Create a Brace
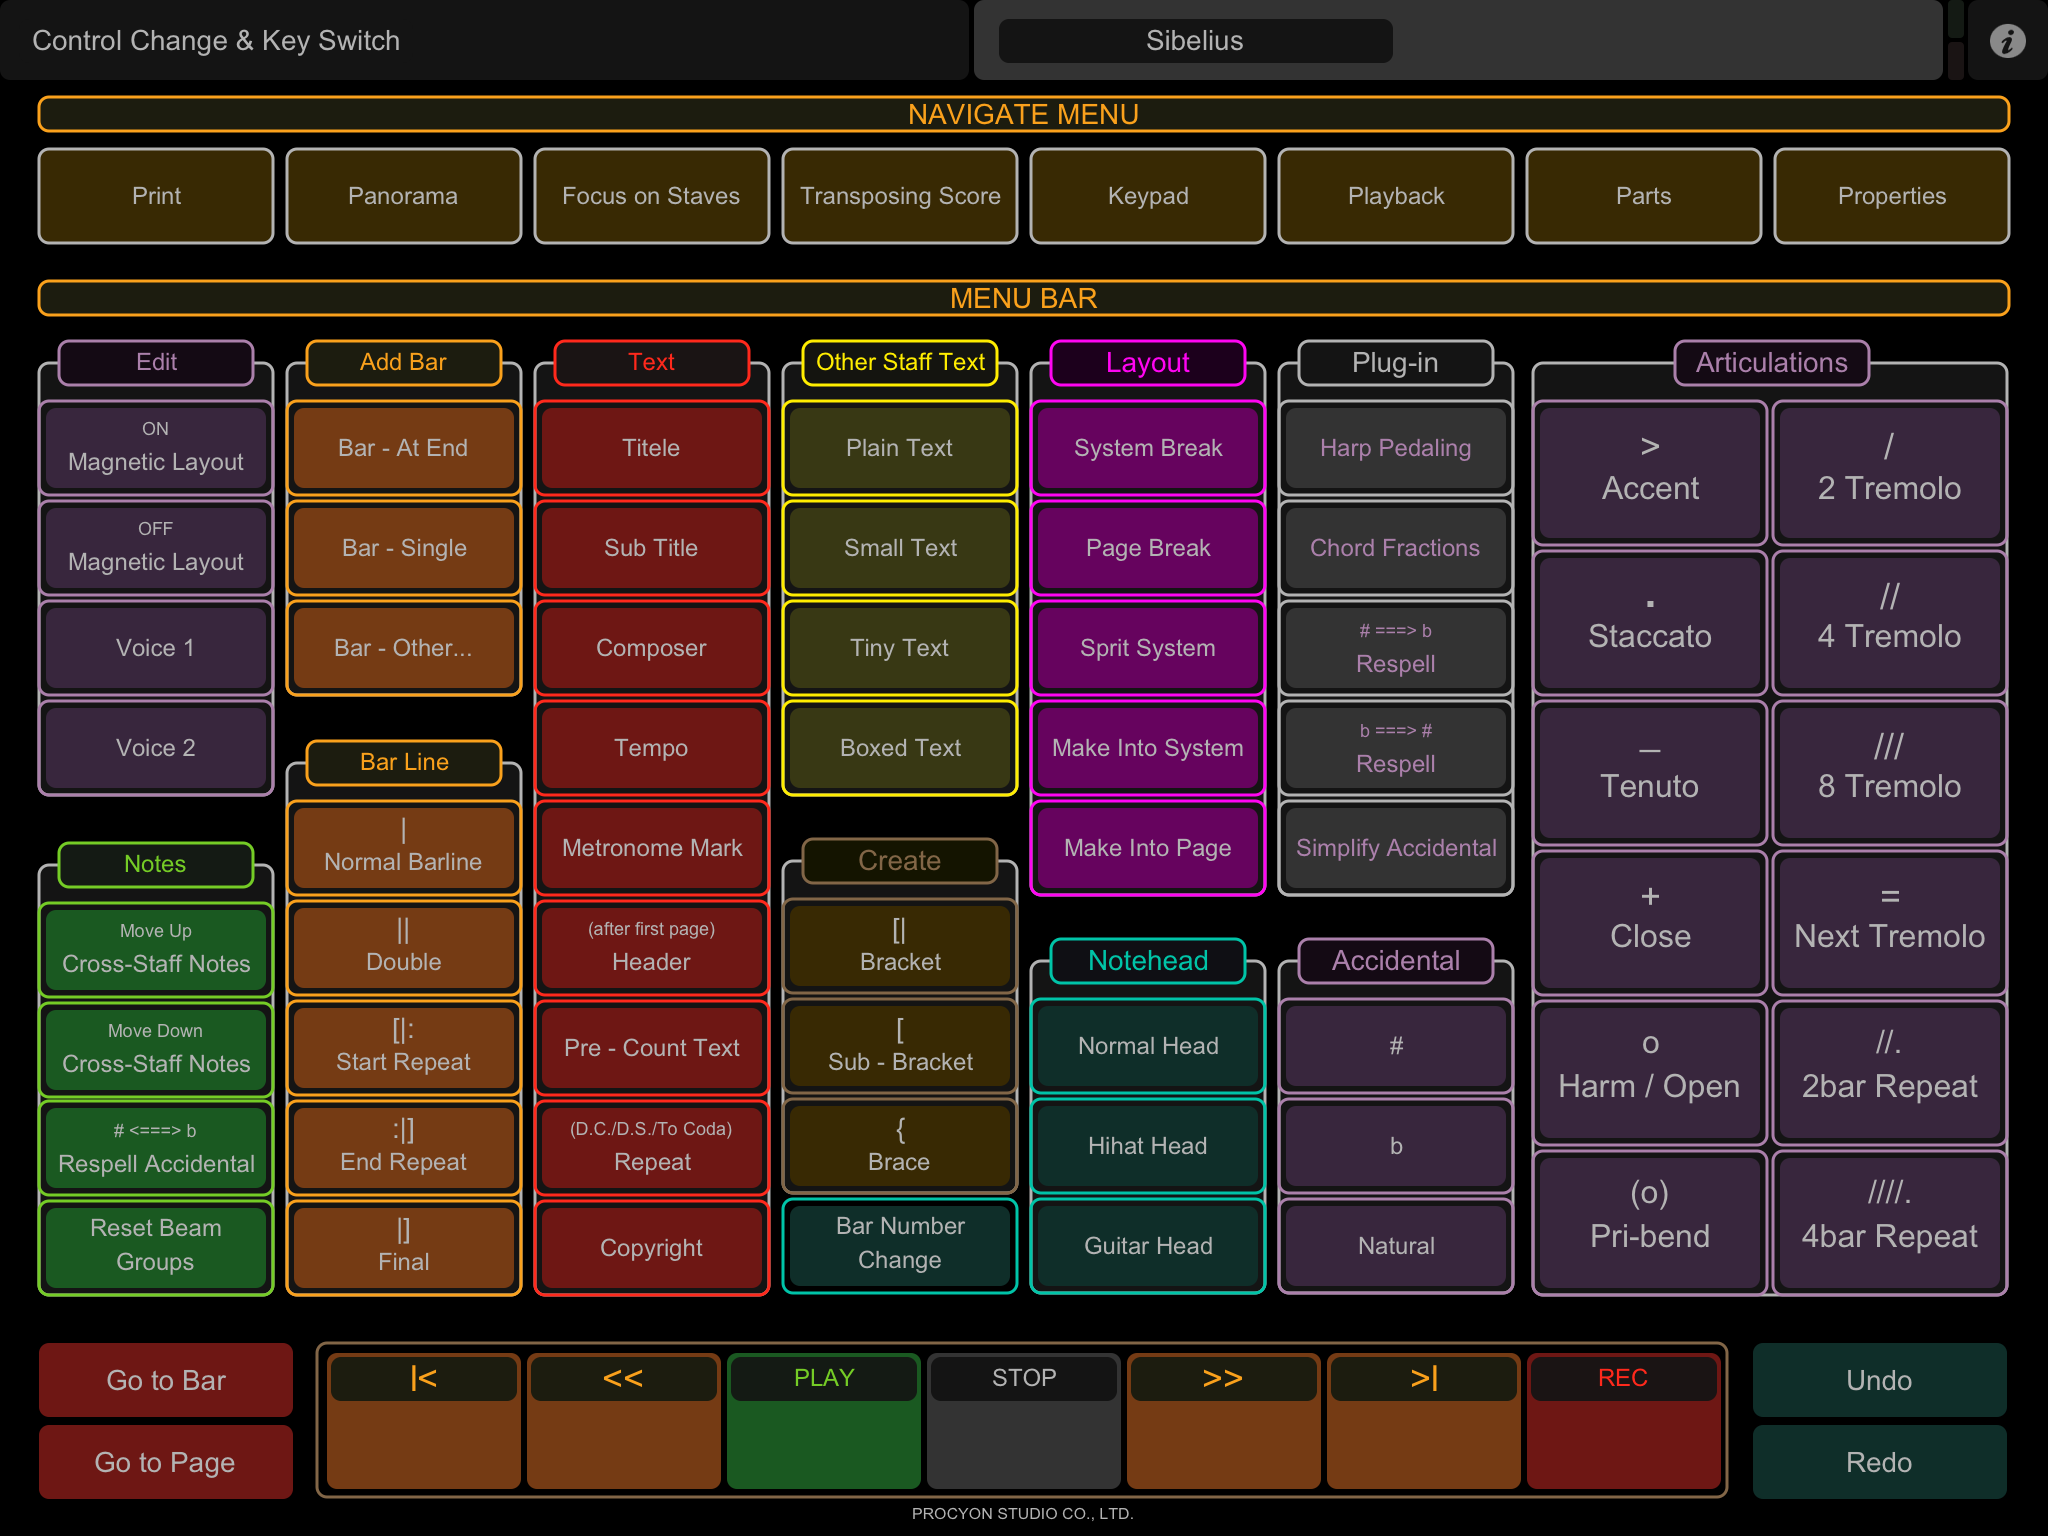The width and height of the screenshot is (2048, 1536). click(x=900, y=1146)
